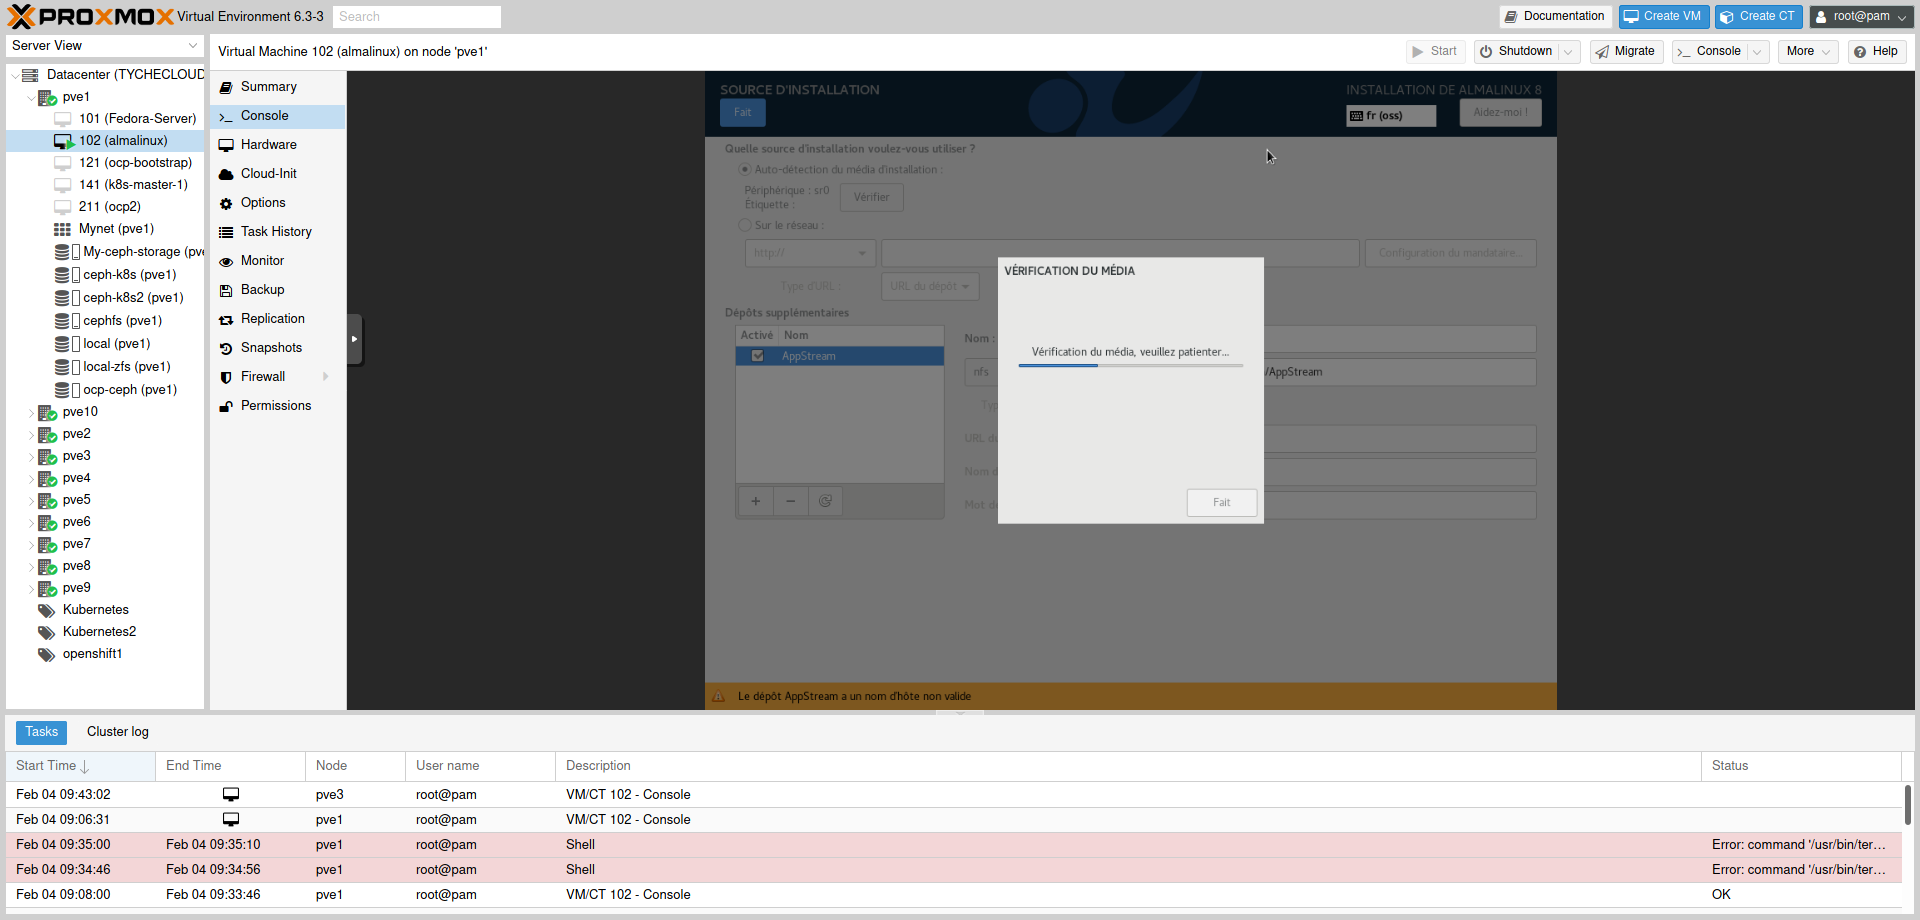Image resolution: width=1920 pixels, height=920 pixels.
Task: Click the openshift1 pool tag icon
Action: pyautogui.click(x=46, y=654)
